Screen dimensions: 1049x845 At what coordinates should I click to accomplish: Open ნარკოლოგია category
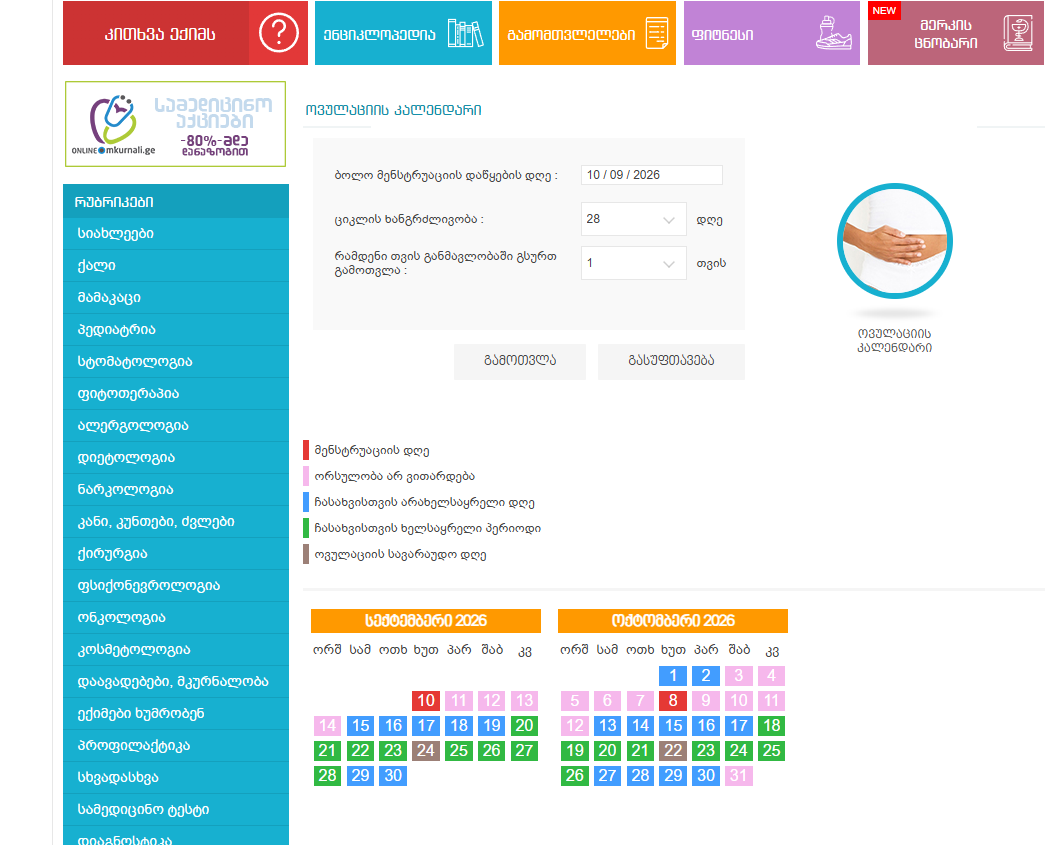pyautogui.click(x=176, y=490)
